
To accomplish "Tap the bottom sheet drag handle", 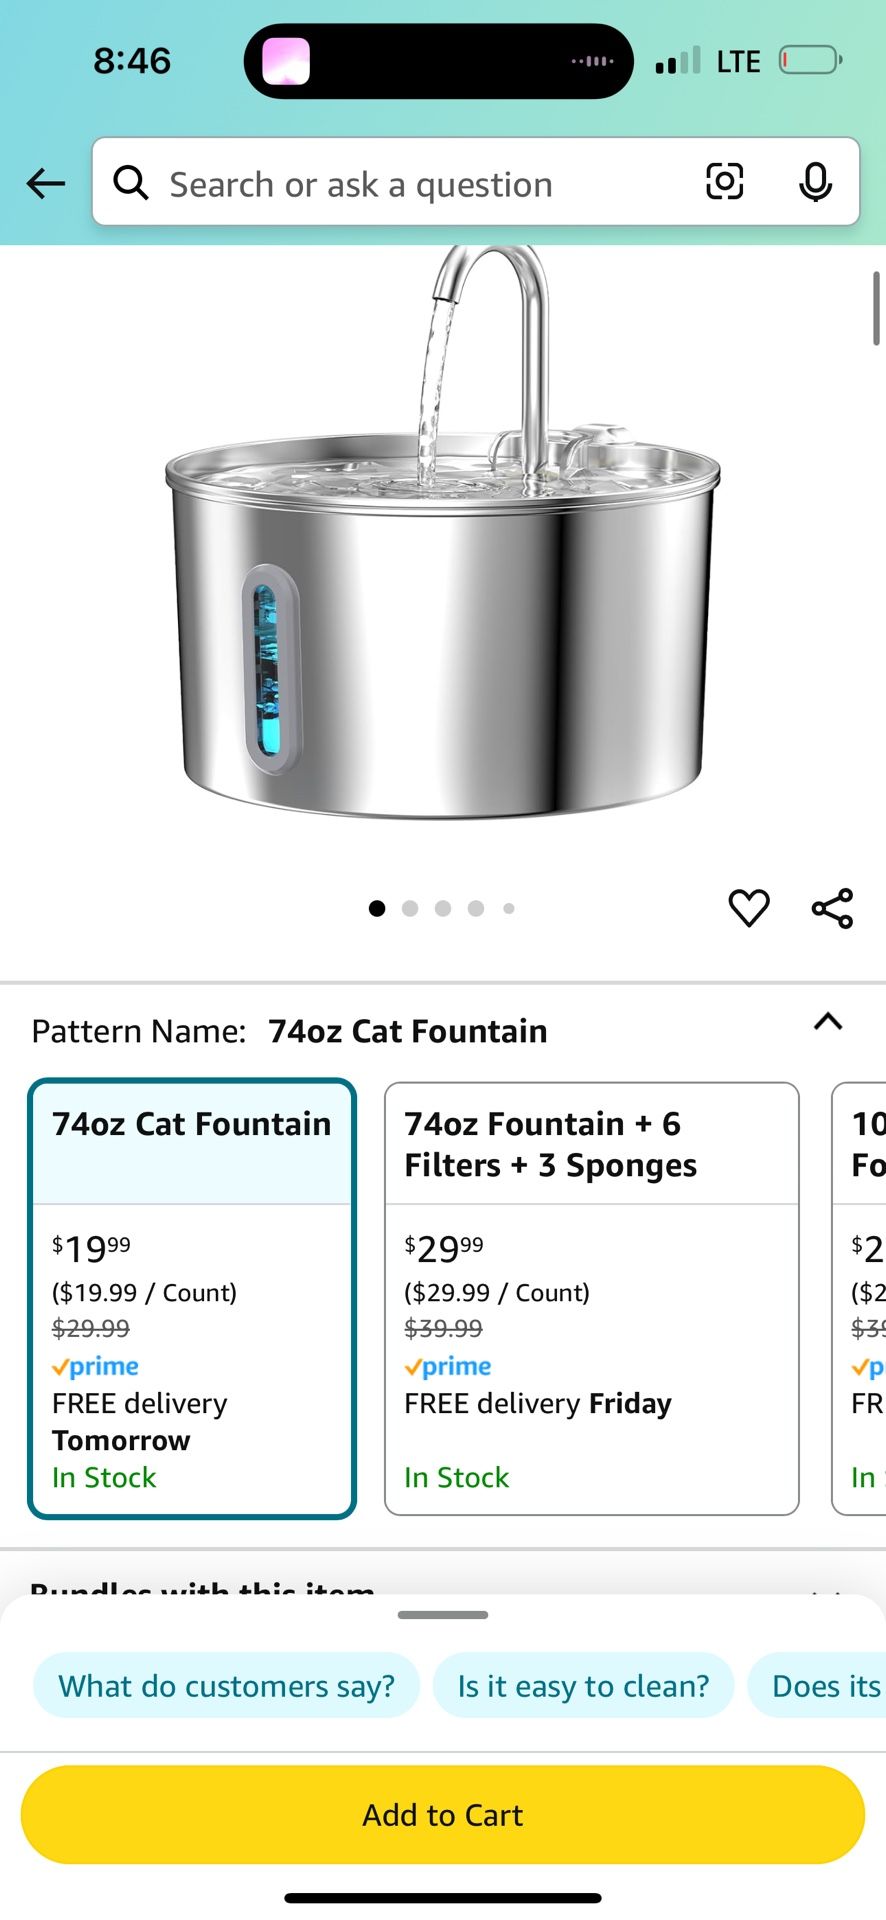I will pyautogui.click(x=443, y=1615).
